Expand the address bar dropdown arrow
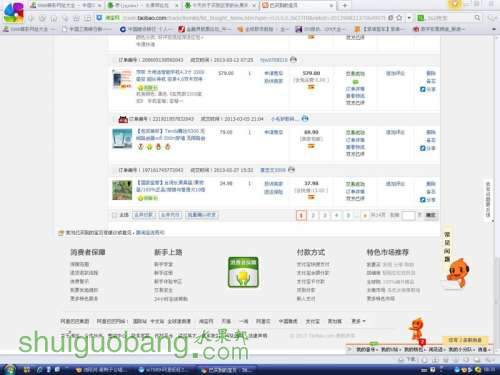This screenshot has width=500, height=375. coord(409,18)
